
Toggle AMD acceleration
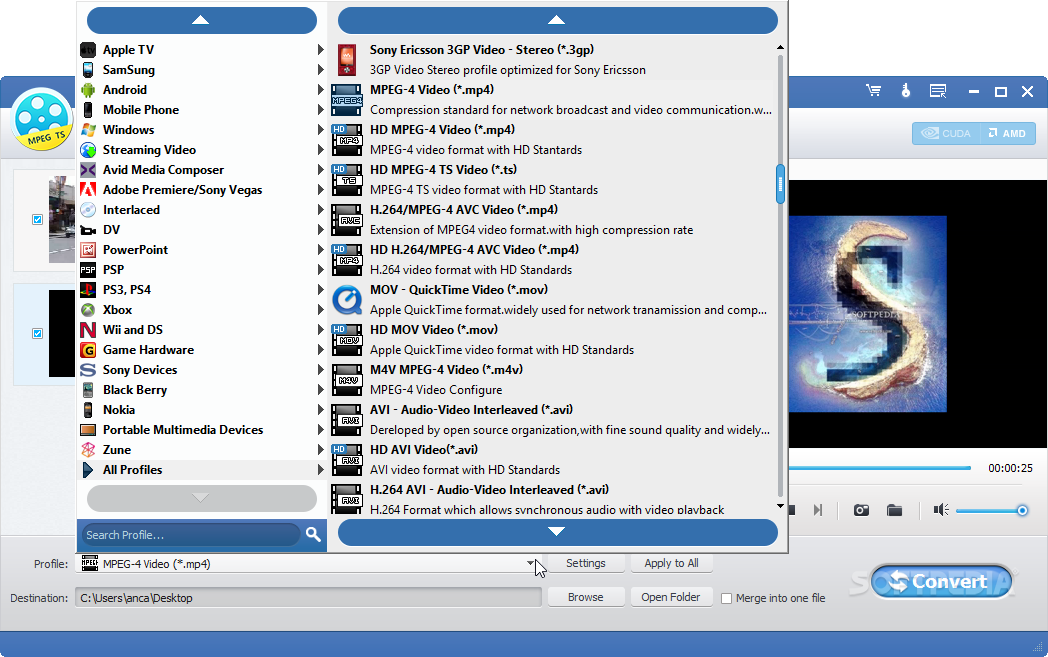pyautogui.click(x=1008, y=133)
